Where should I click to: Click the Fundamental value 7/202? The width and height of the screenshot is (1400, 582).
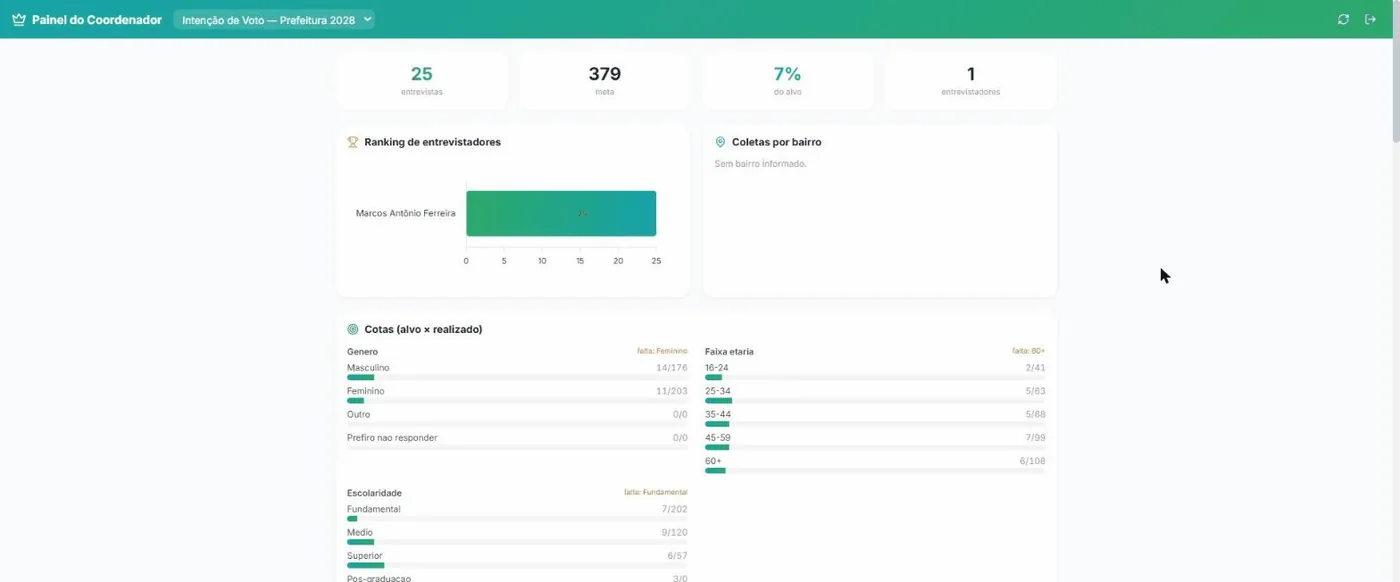pos(674,509)
